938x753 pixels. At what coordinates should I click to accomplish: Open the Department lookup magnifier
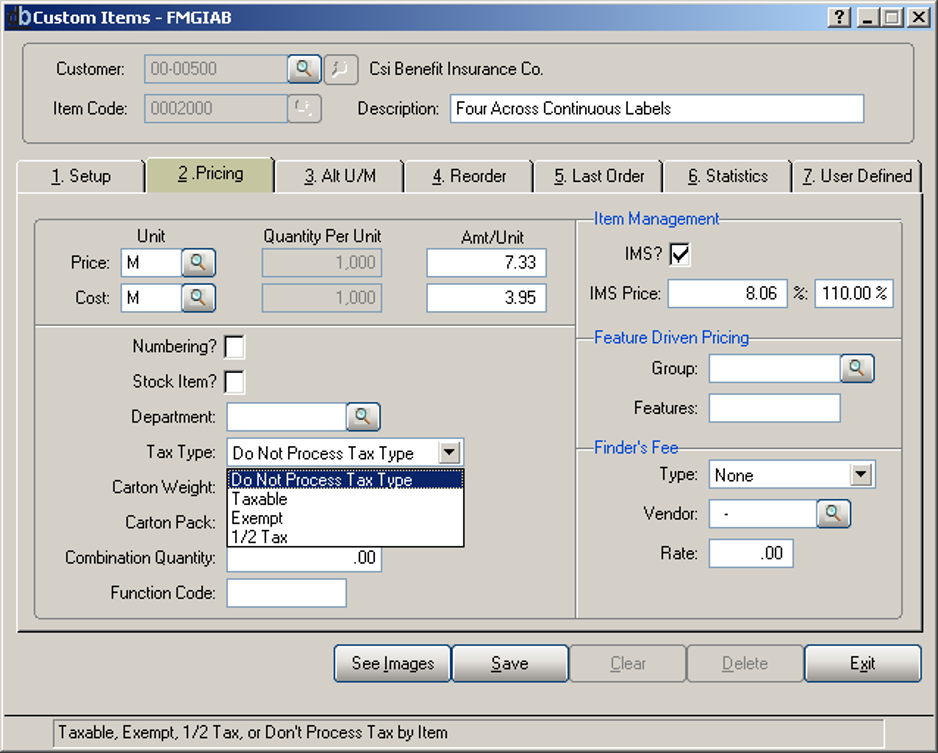(363, 416)
